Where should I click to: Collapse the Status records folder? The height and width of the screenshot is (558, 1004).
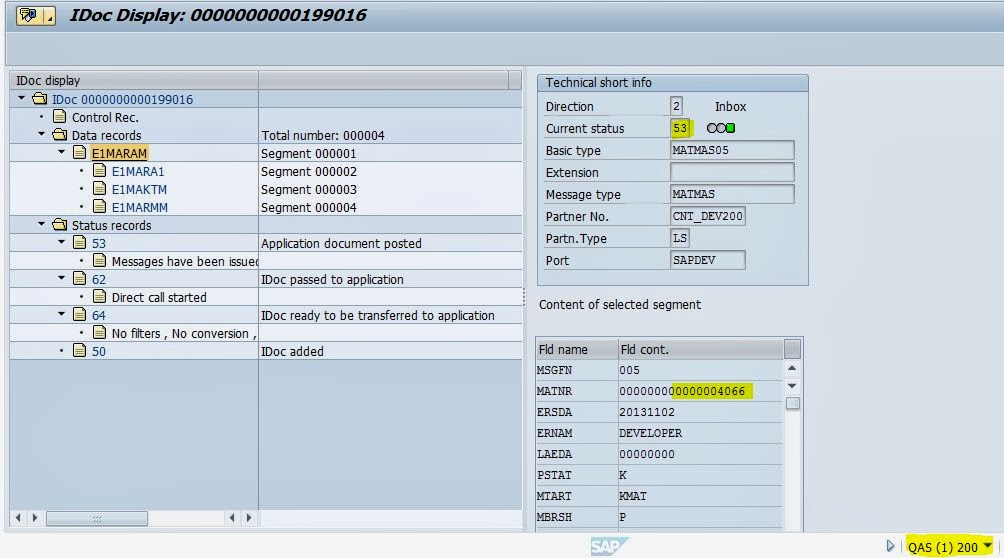pos(42,225)
